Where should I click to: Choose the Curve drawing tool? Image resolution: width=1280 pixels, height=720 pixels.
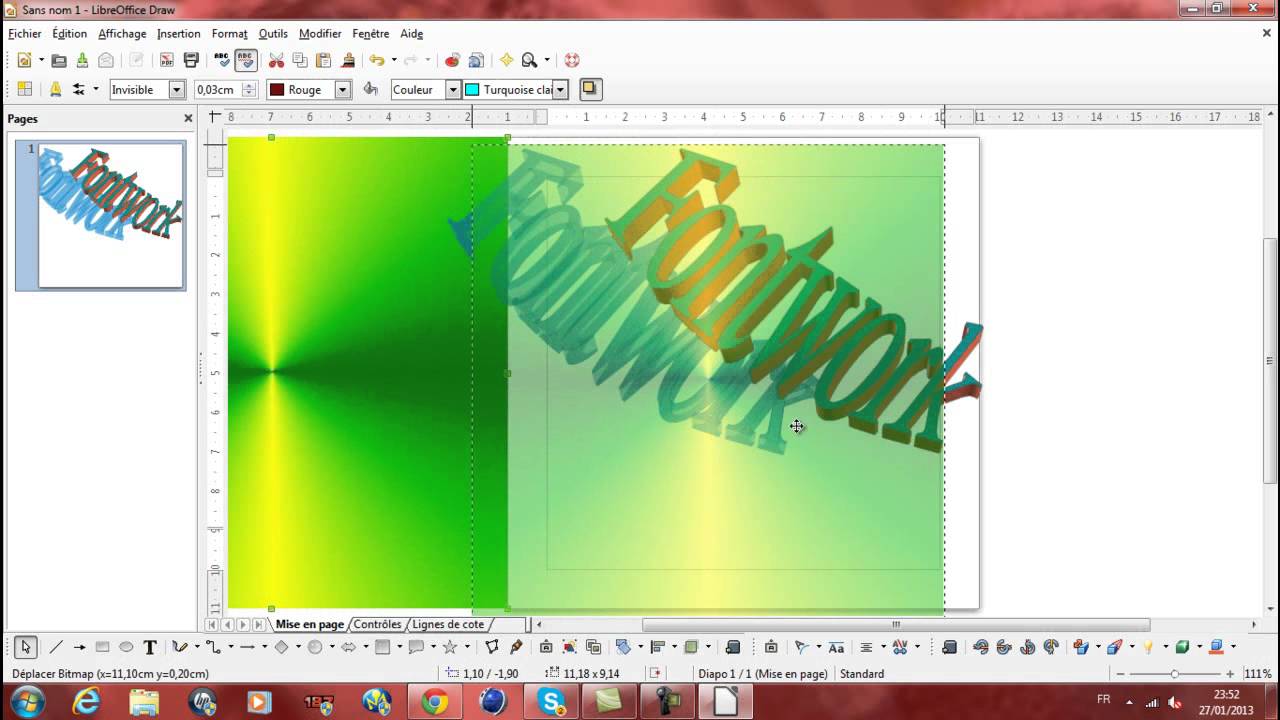[x=179, y=647]
